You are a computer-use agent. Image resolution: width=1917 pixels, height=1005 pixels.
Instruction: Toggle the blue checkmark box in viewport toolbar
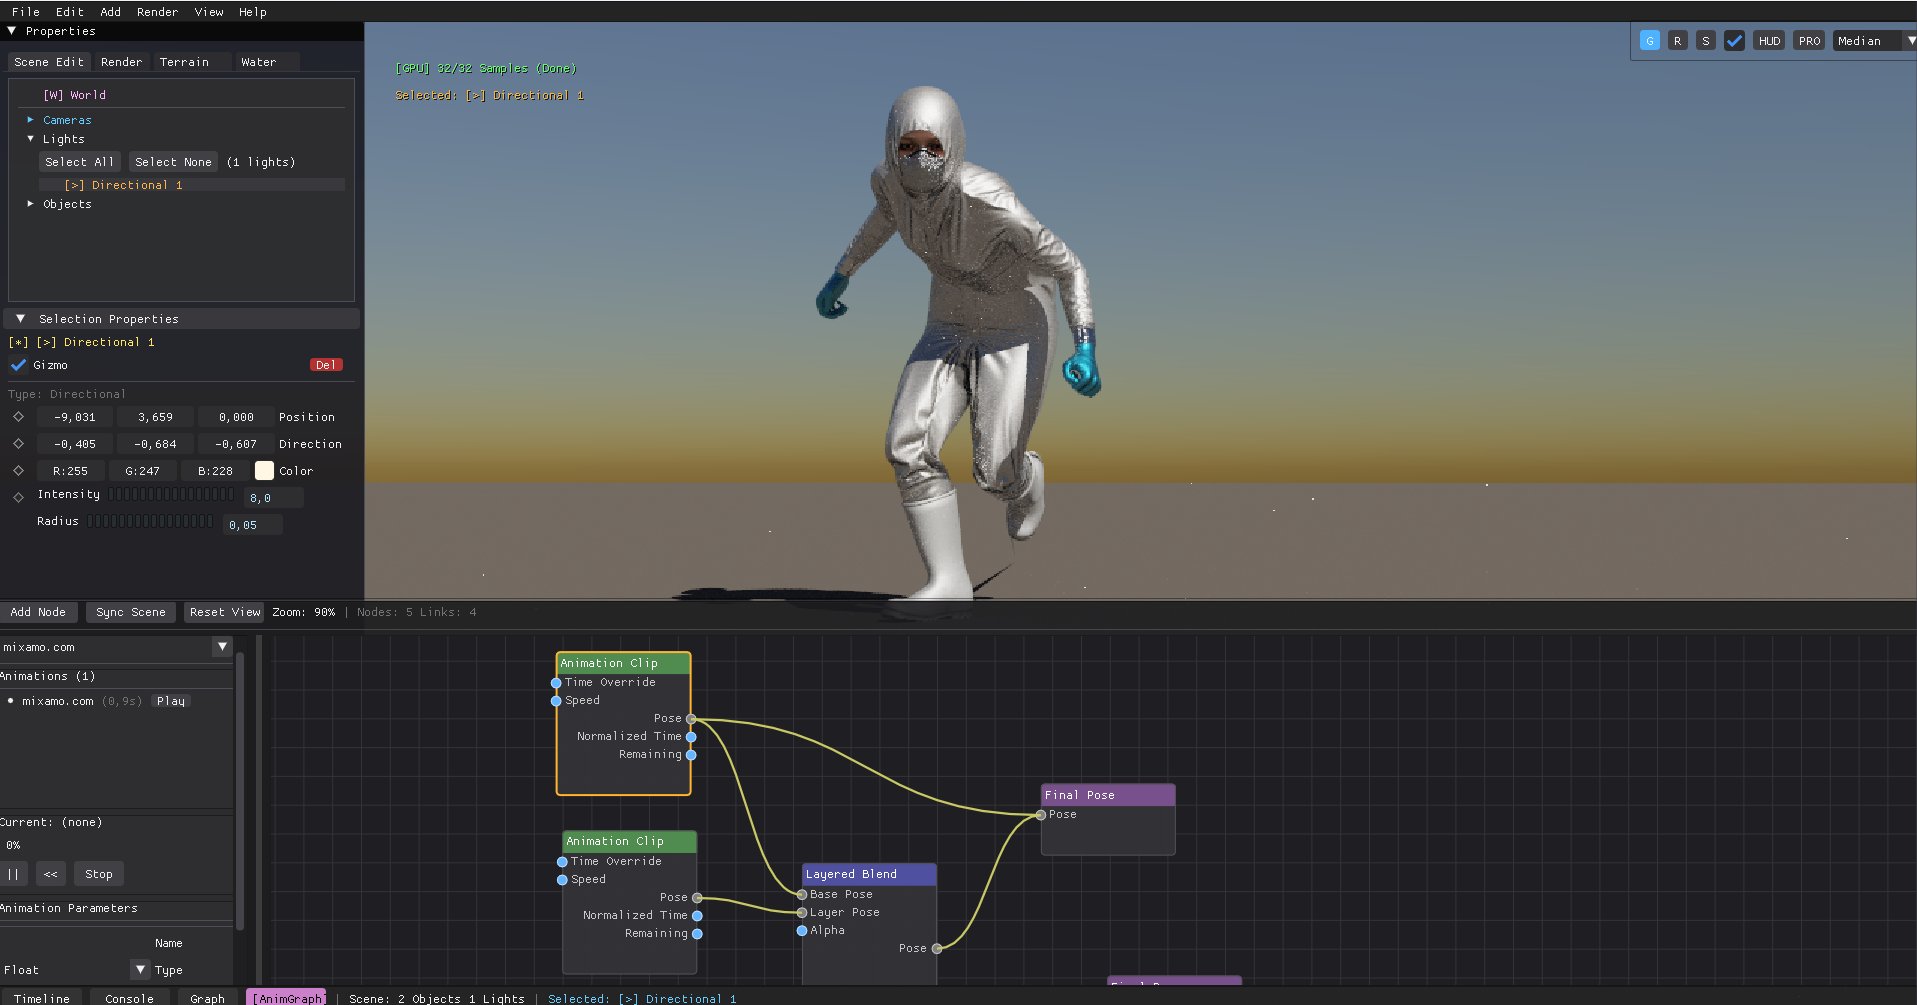click(x=1734, y=41)
